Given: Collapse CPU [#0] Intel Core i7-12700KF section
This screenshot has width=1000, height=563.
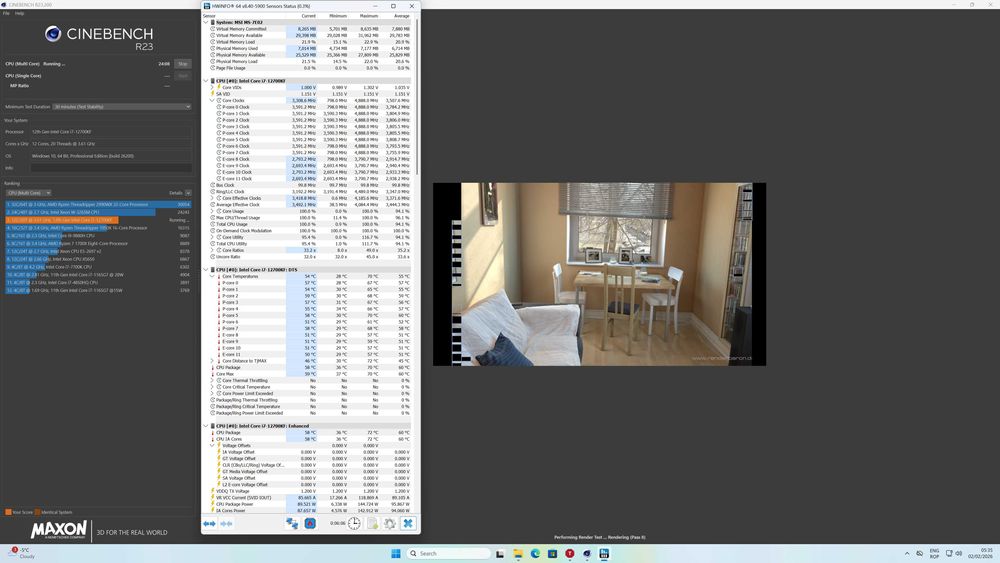Looking at the screenshot, I should point(206,81).
